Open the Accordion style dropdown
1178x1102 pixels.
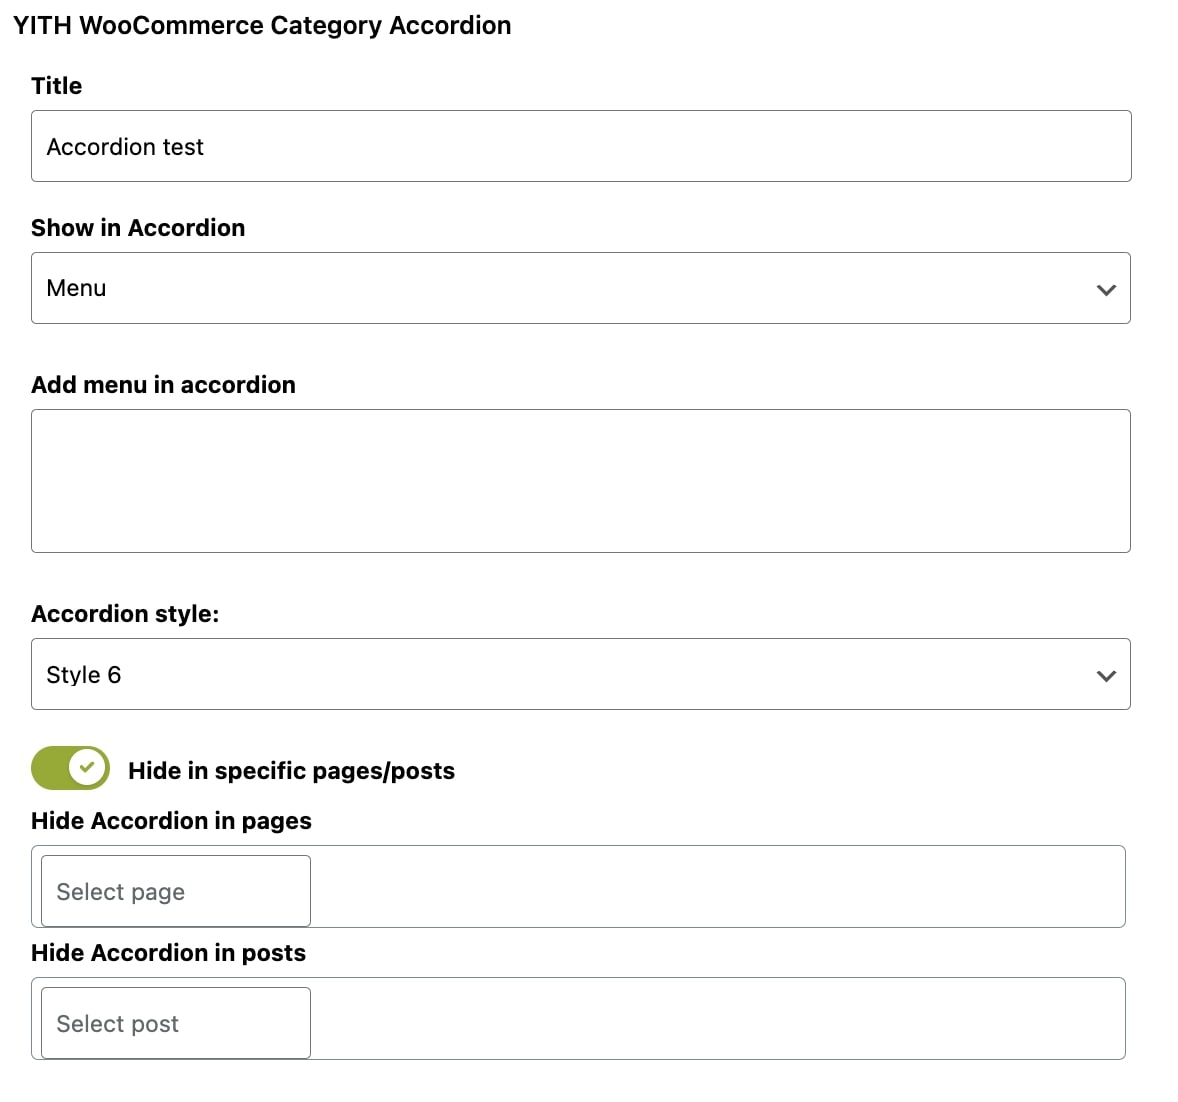click(580, 674)
